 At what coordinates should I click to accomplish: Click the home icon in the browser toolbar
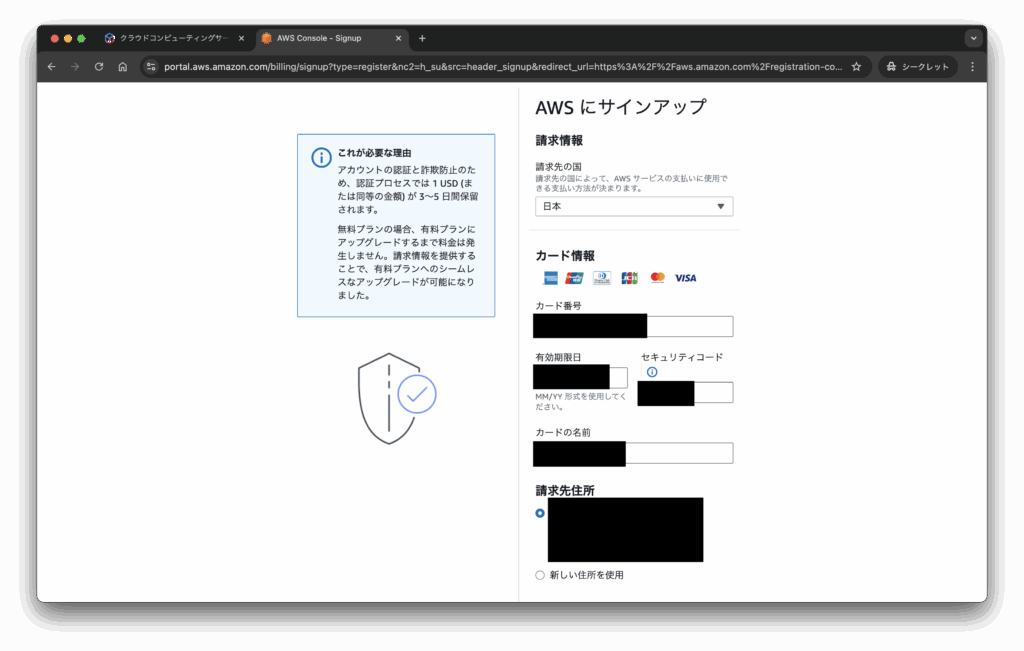pos(122,66)
